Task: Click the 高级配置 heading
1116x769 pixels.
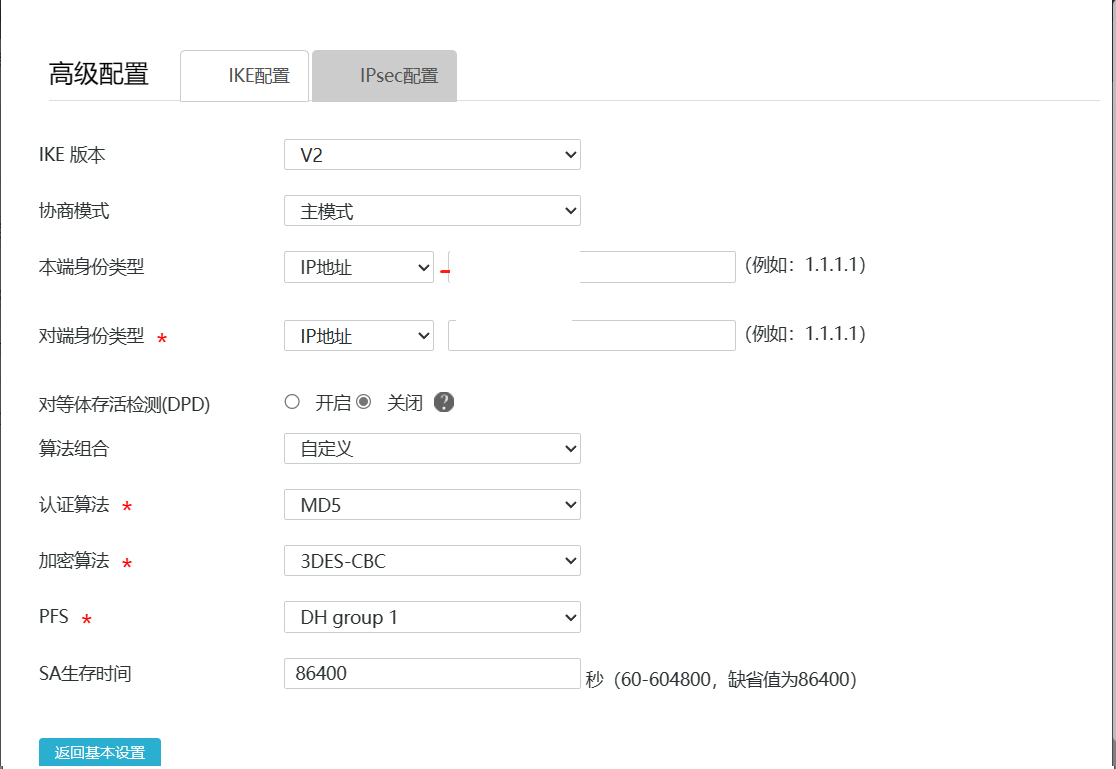Action: coord(99,74)
